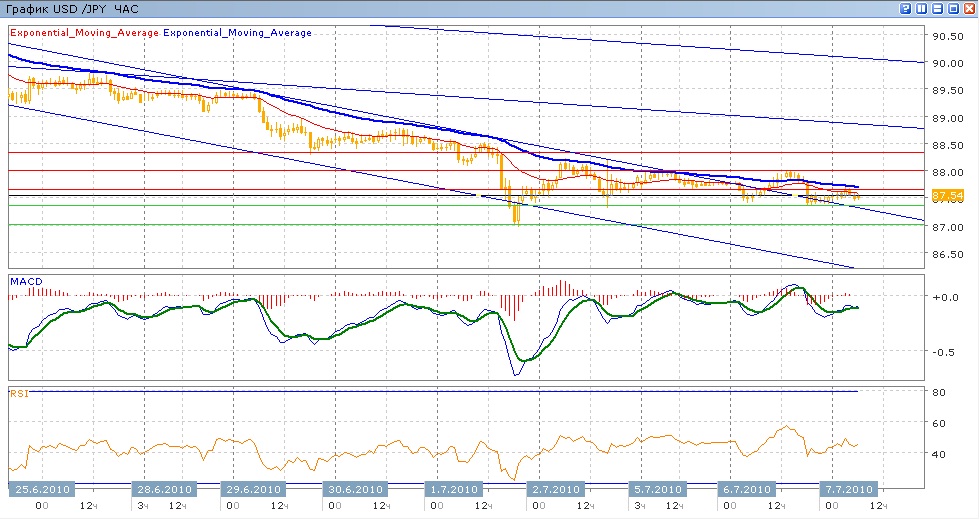980x520 pixels.
Task: Select the blue Exponential_Moving_Average legend label
Action: point(238,33)
